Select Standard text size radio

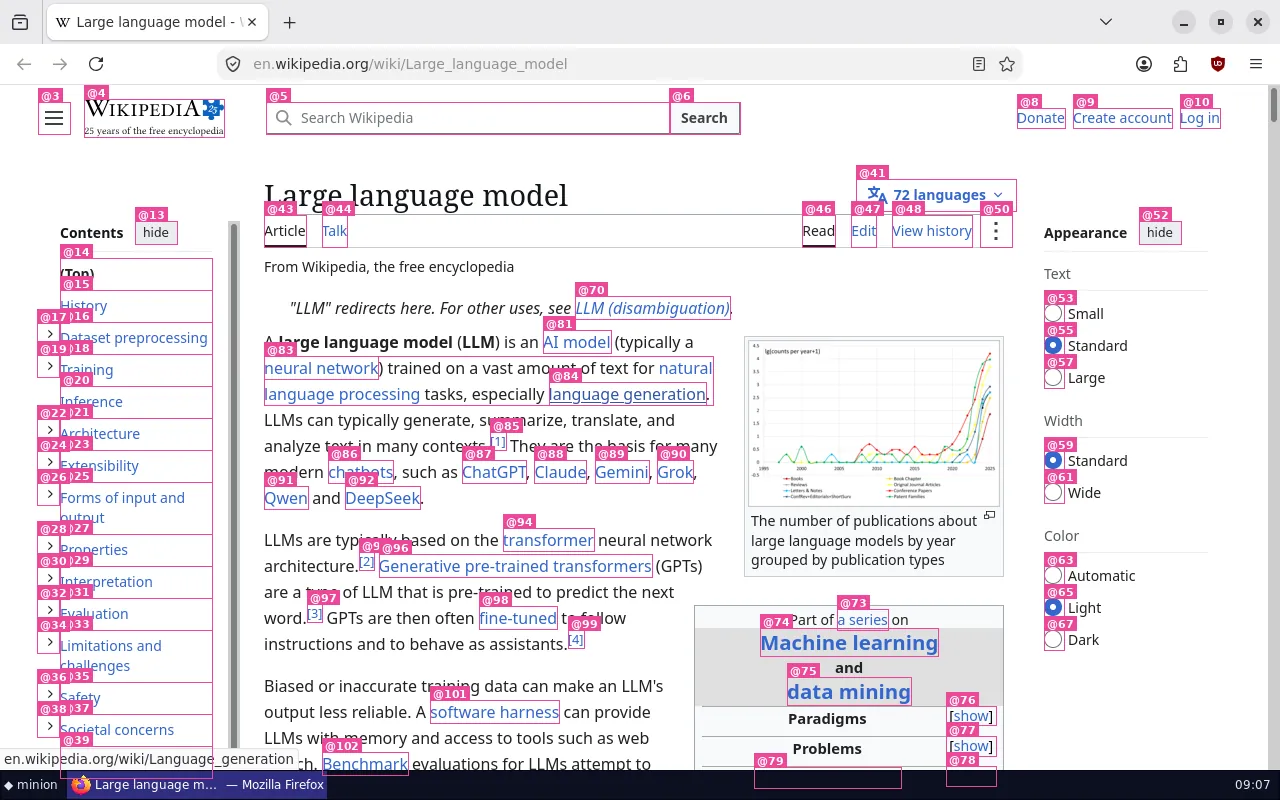click(x=1053, y=346)
